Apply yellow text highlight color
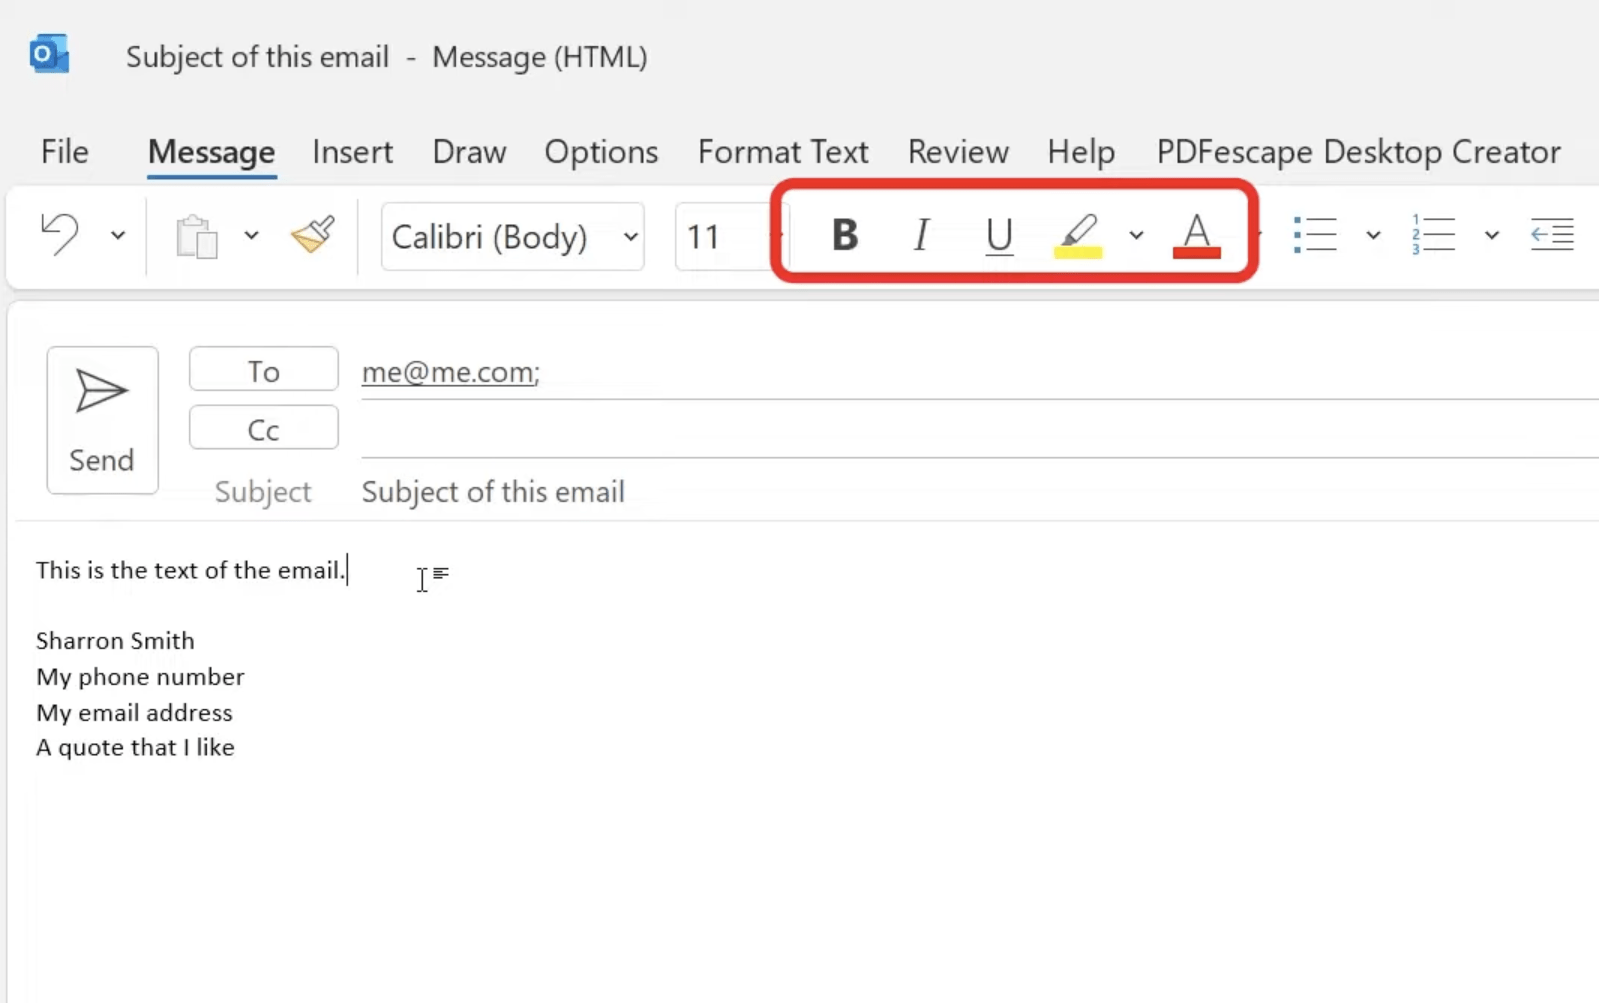Viewport: 1599px width, 1003px height. tap(1078, 236)
